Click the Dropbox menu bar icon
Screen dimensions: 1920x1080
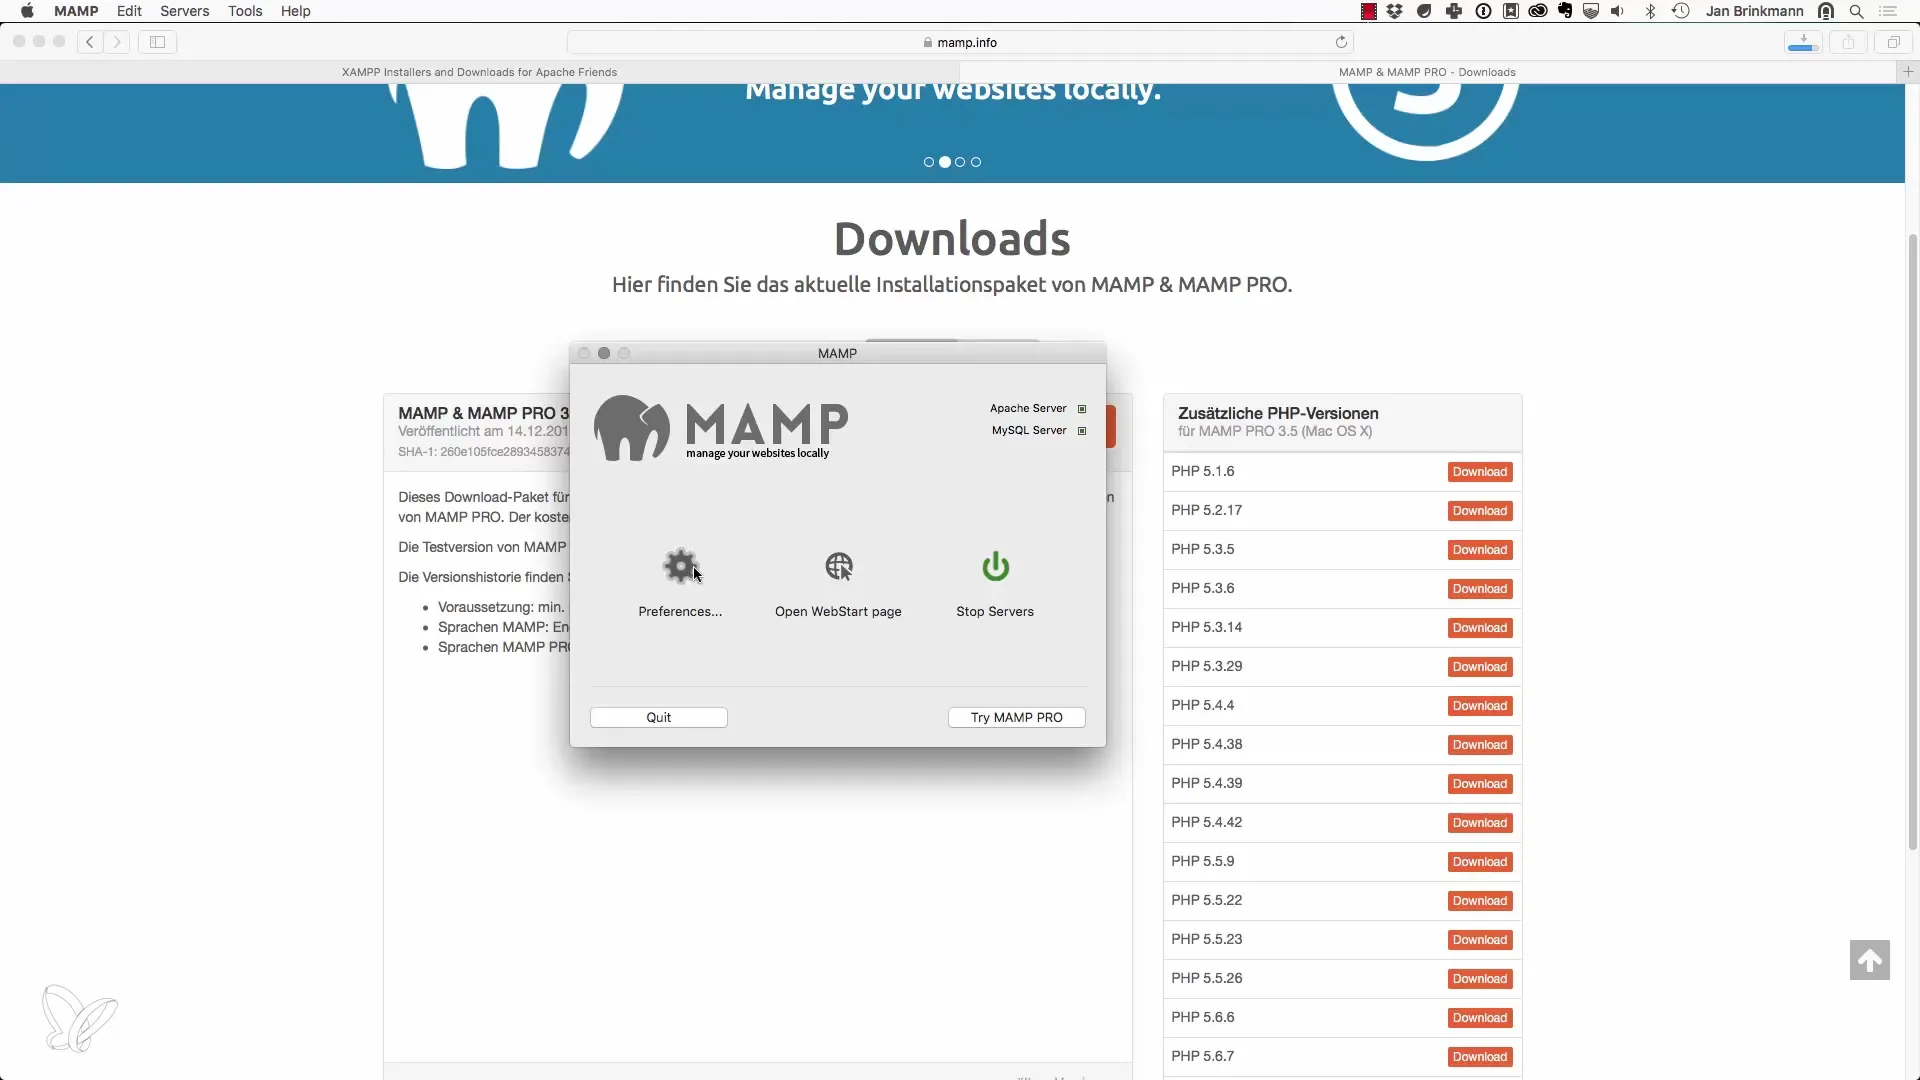click(1394, 11)
